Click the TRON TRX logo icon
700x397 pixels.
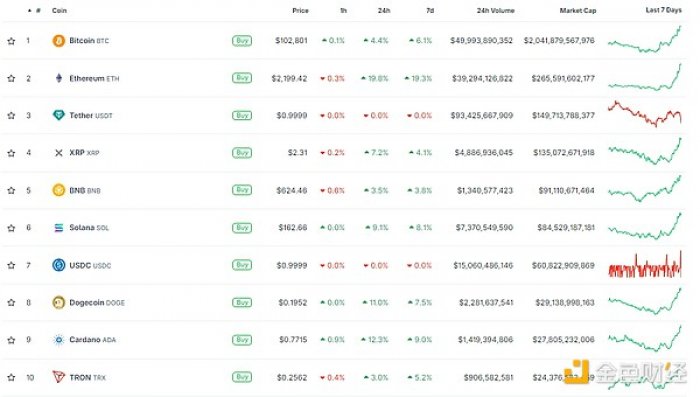58,377
